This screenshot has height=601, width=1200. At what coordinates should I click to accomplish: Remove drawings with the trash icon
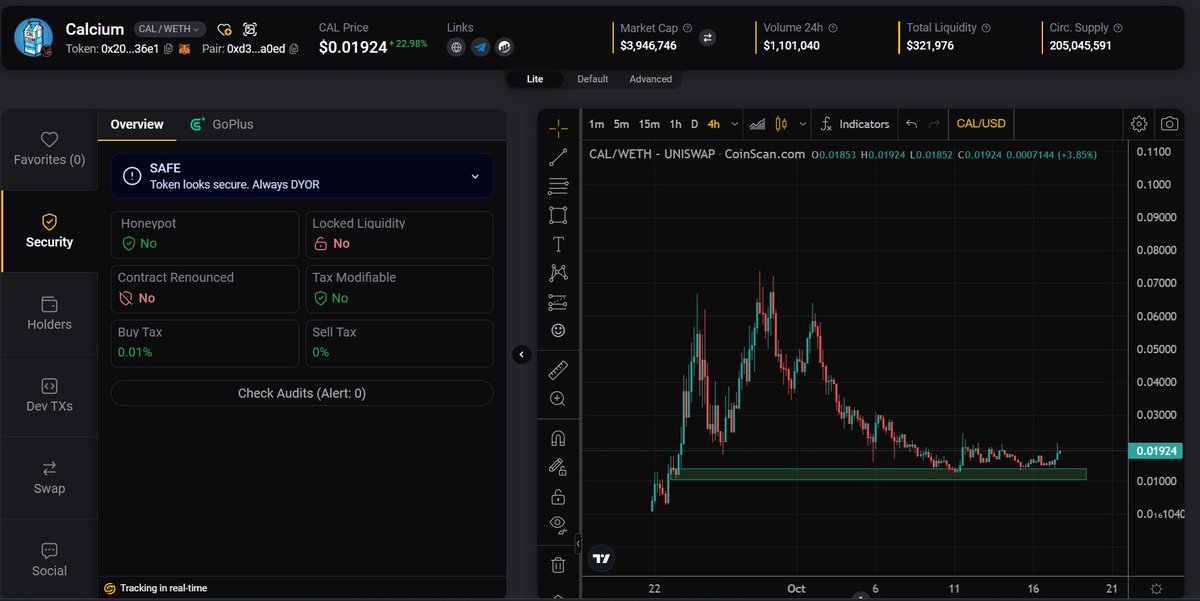558,565
